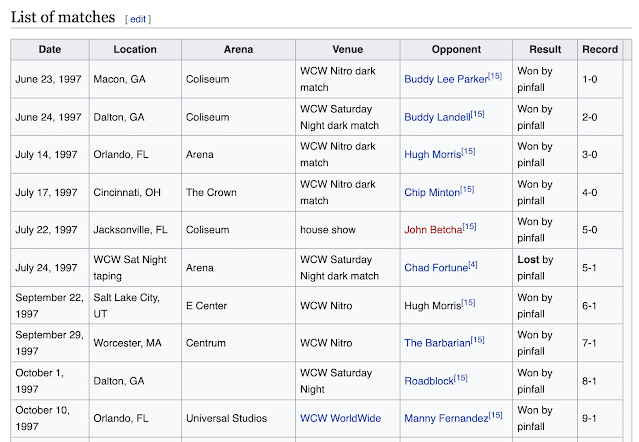Open the red John Betcha link
This screenshot has height=442, width=639.
point(433,230)
